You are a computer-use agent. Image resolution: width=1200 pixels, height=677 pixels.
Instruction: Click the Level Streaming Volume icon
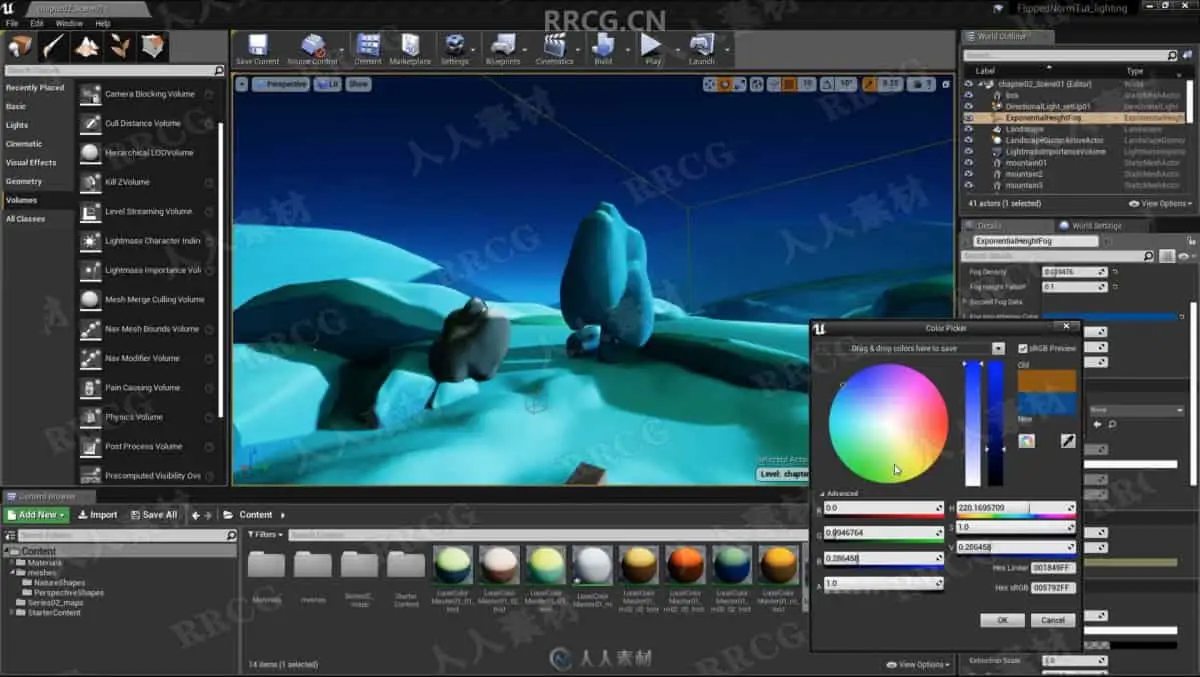(90, 211)
